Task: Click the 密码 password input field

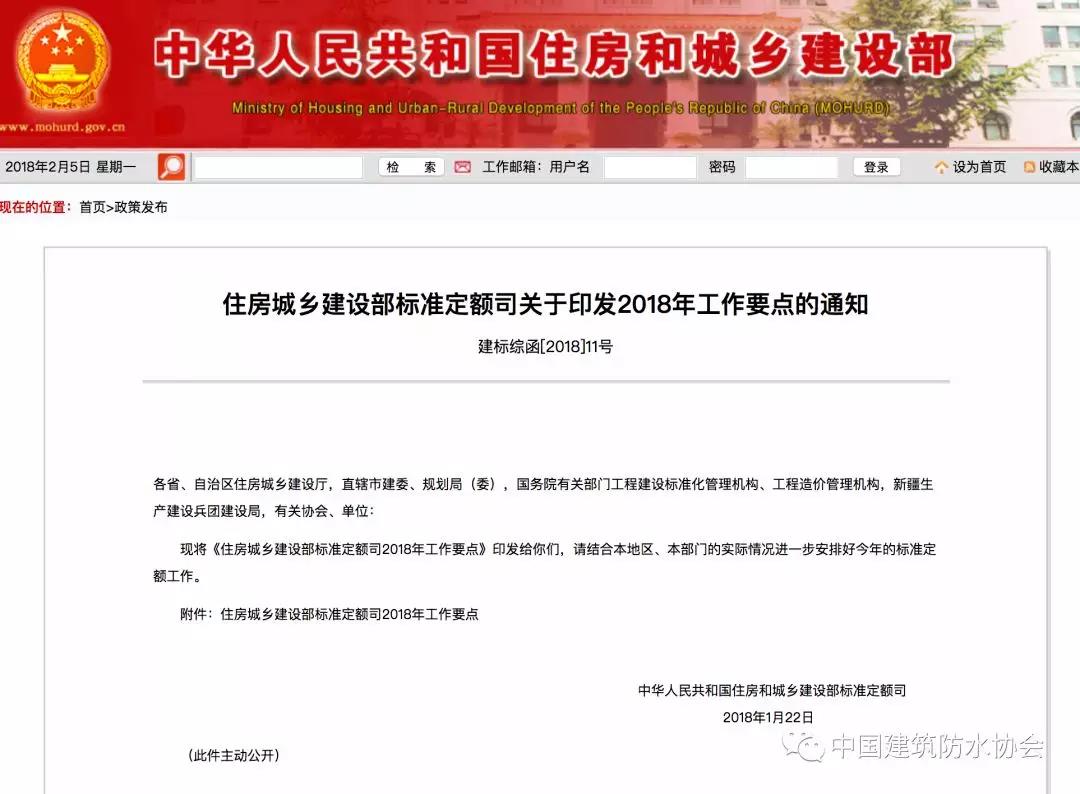Action: pos(791,167)
